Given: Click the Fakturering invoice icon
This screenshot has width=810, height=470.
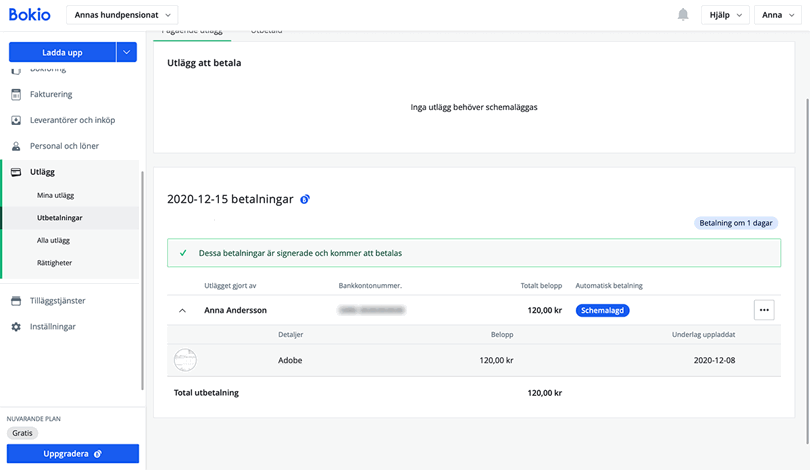Looking at the screenshot, I should 16,94.
